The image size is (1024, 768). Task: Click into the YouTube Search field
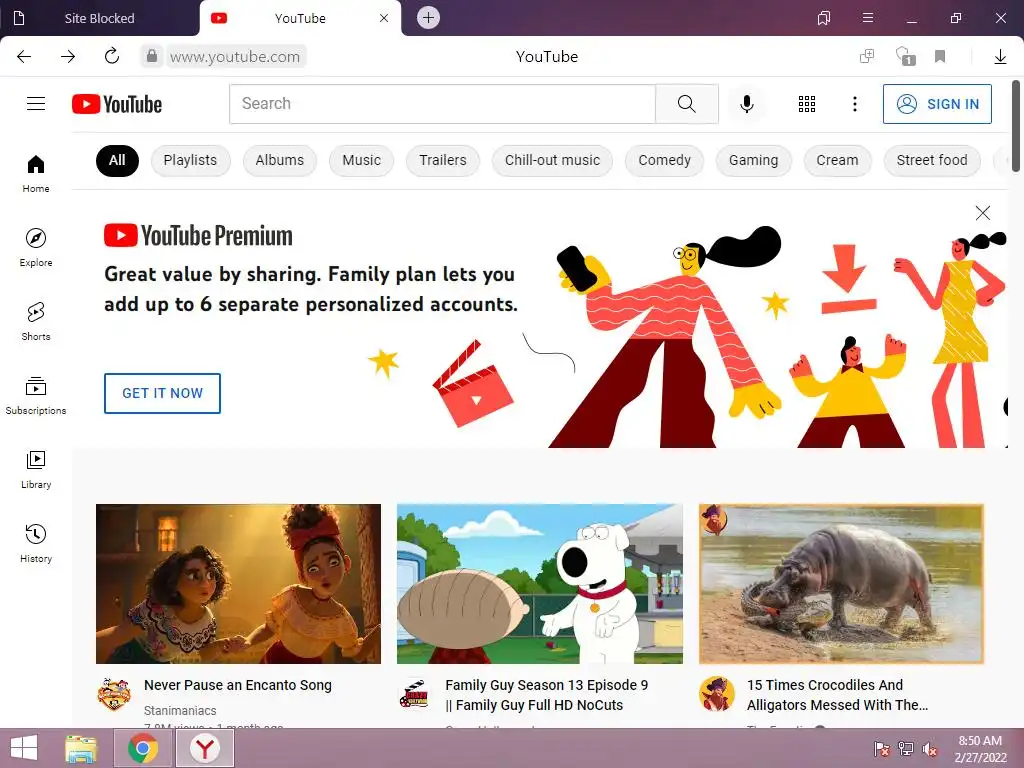point(442,104)
